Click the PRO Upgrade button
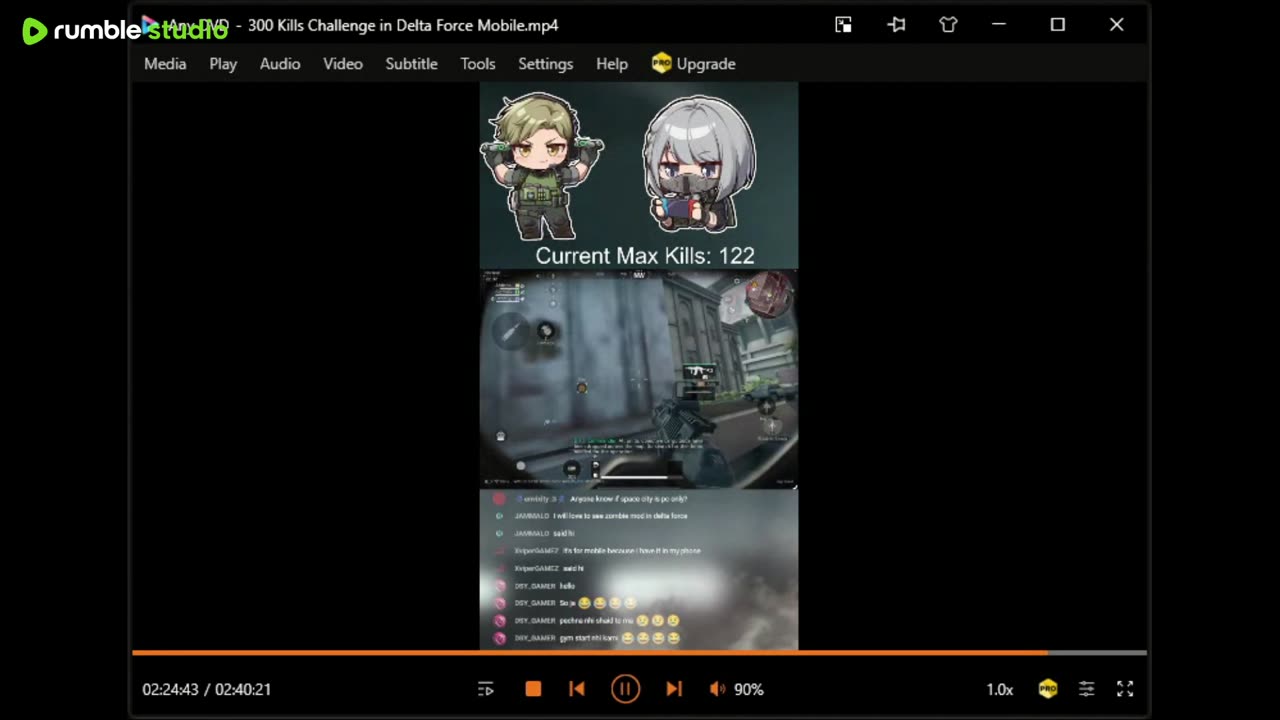 (x=693, y=64)
